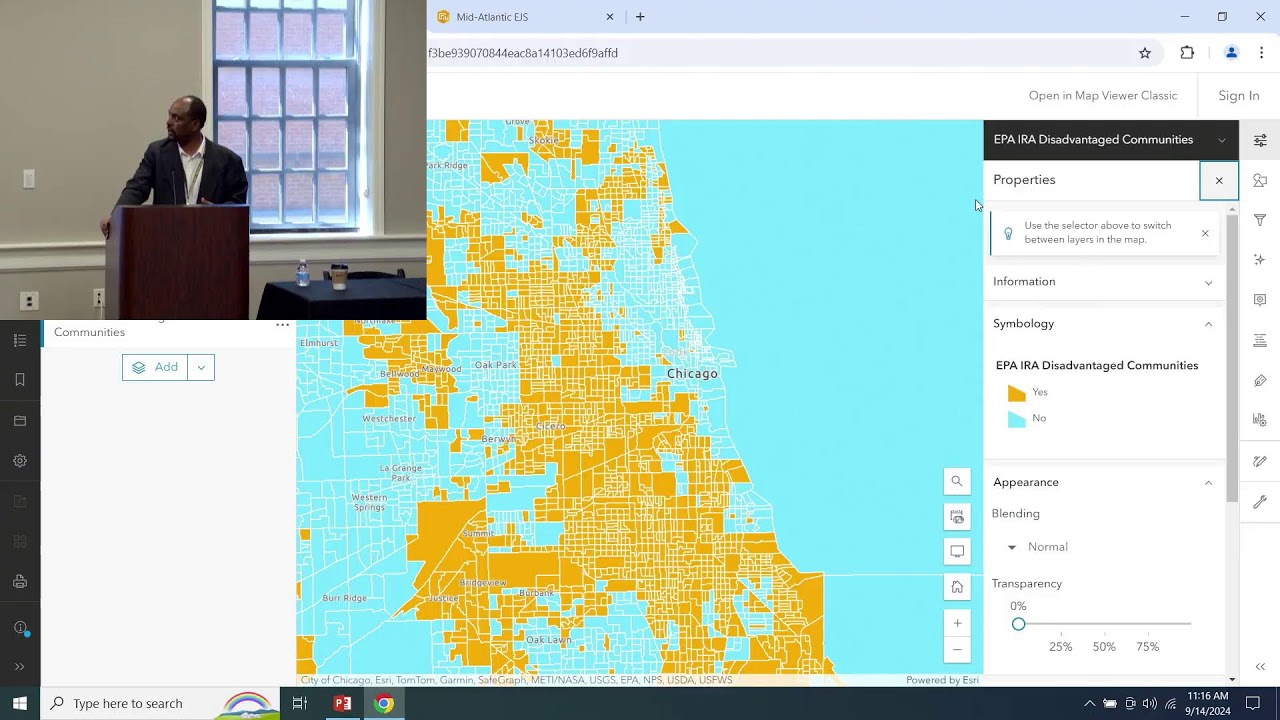Click the Powered by Esri attribution
This screenshot has width=1280, height=720.
tap(942, 681)
